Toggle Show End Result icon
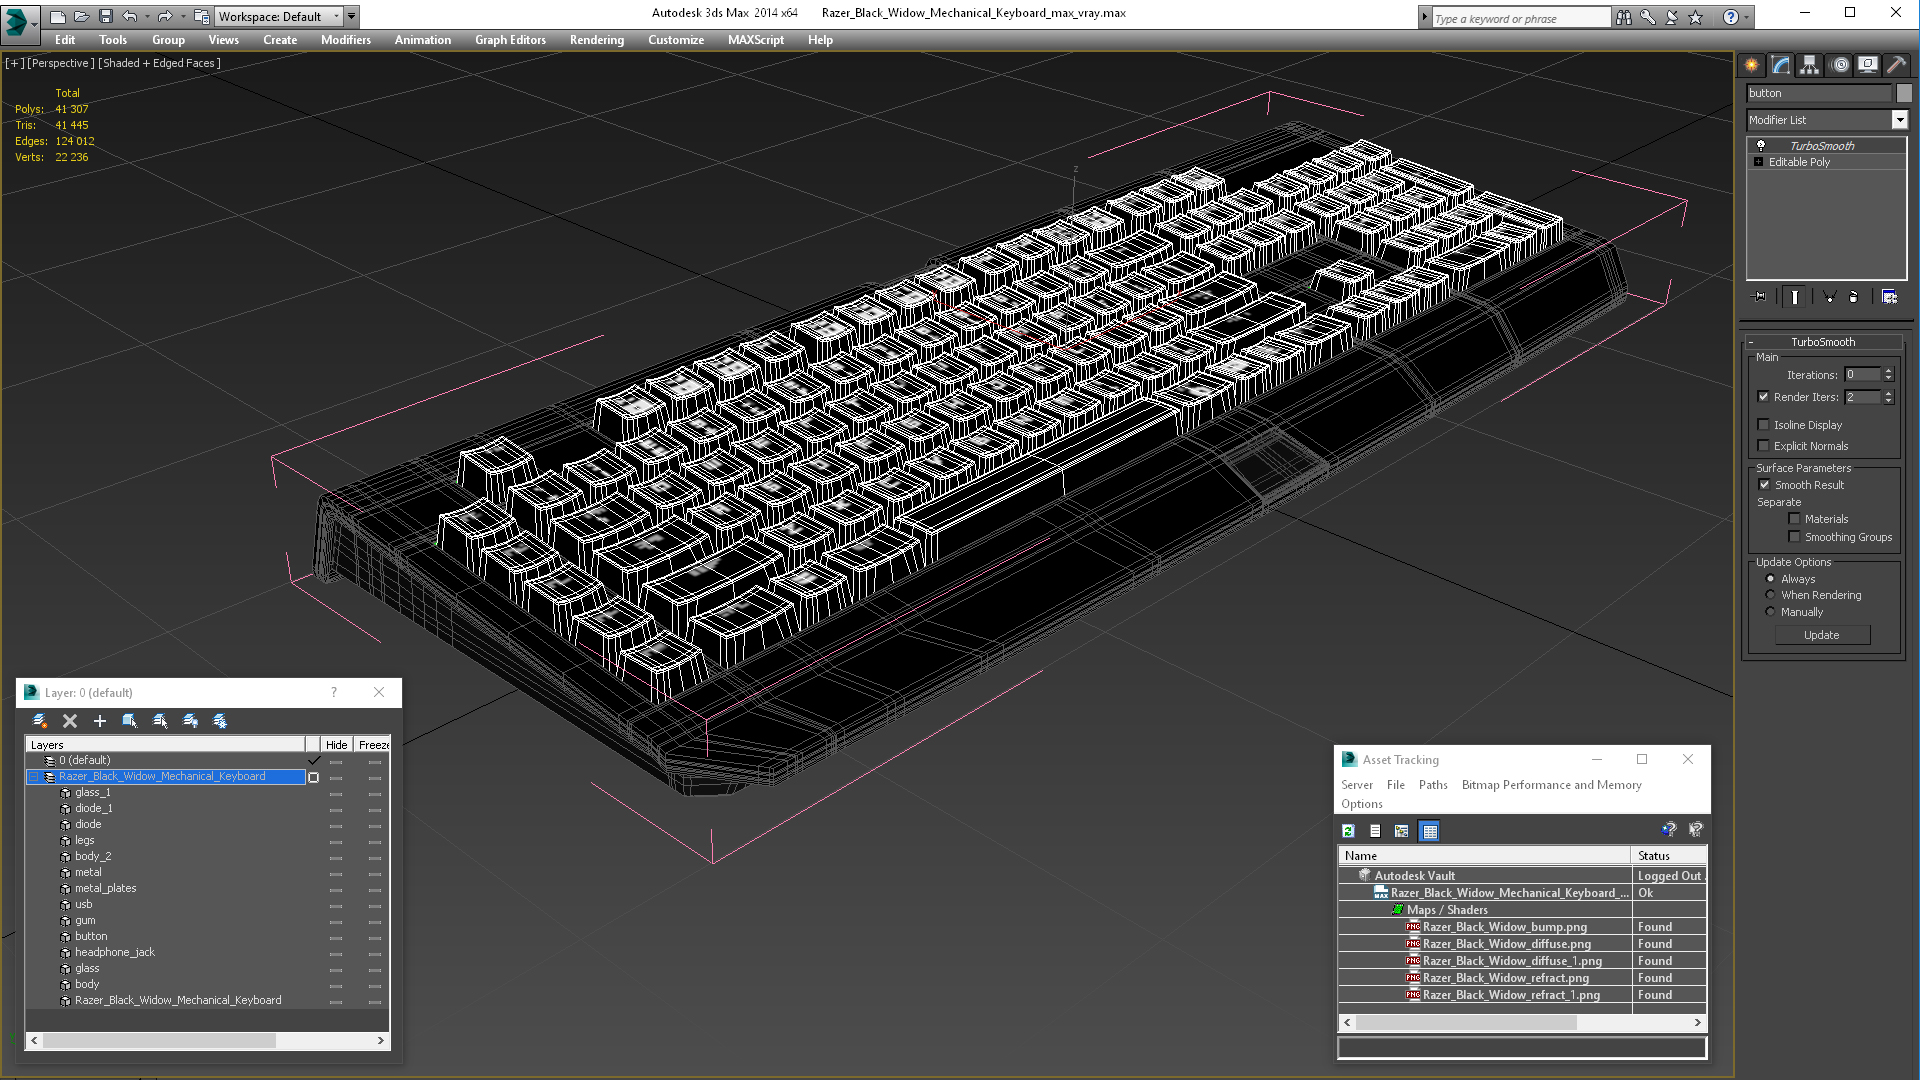Viewport: 1920px width, 1080px height. (1795, 297)
